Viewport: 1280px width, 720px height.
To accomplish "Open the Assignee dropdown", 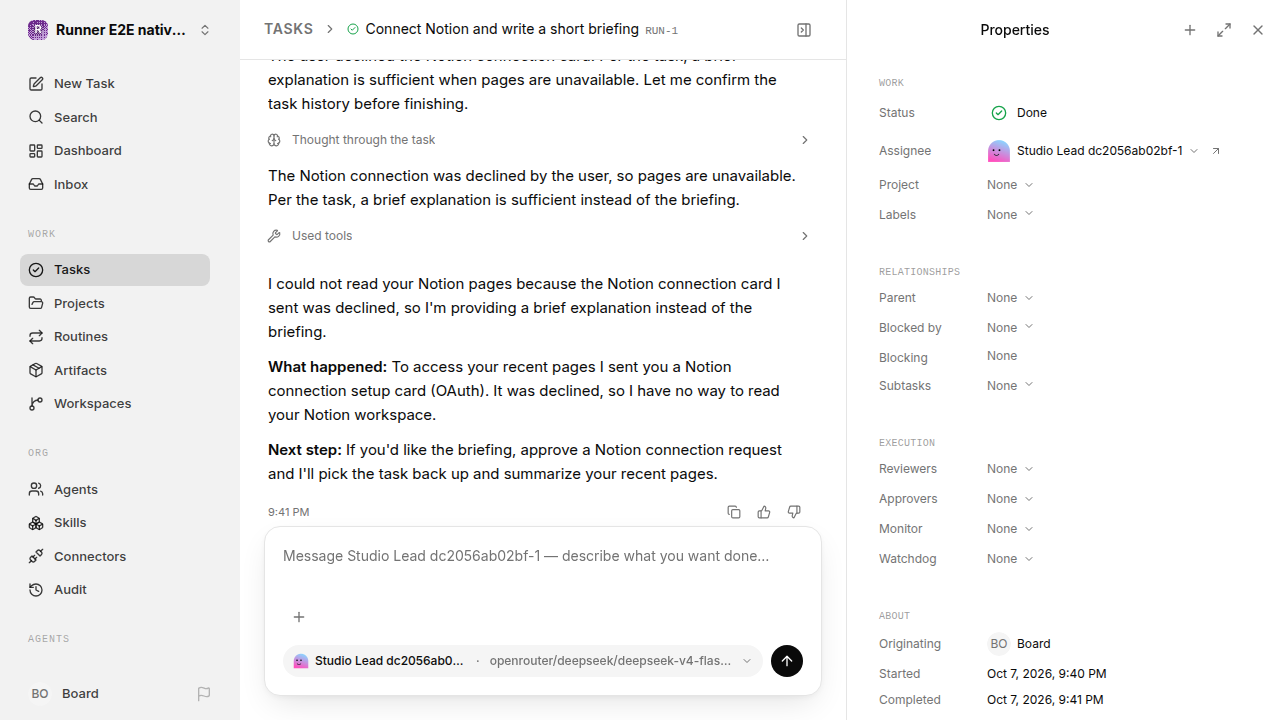I will pos(1093,151).
